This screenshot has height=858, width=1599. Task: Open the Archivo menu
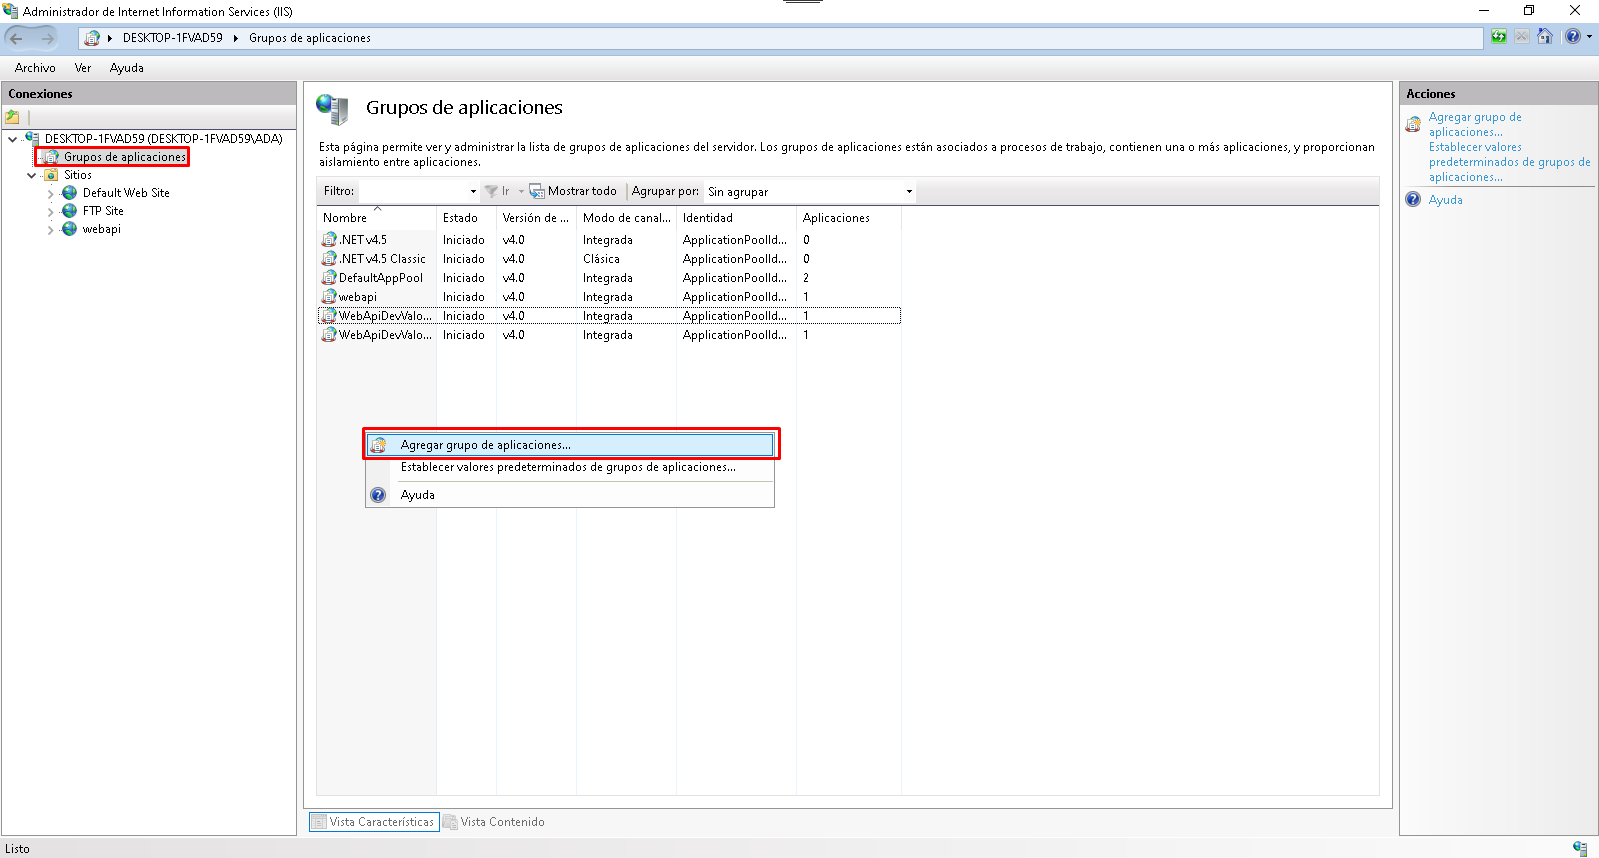35,68
